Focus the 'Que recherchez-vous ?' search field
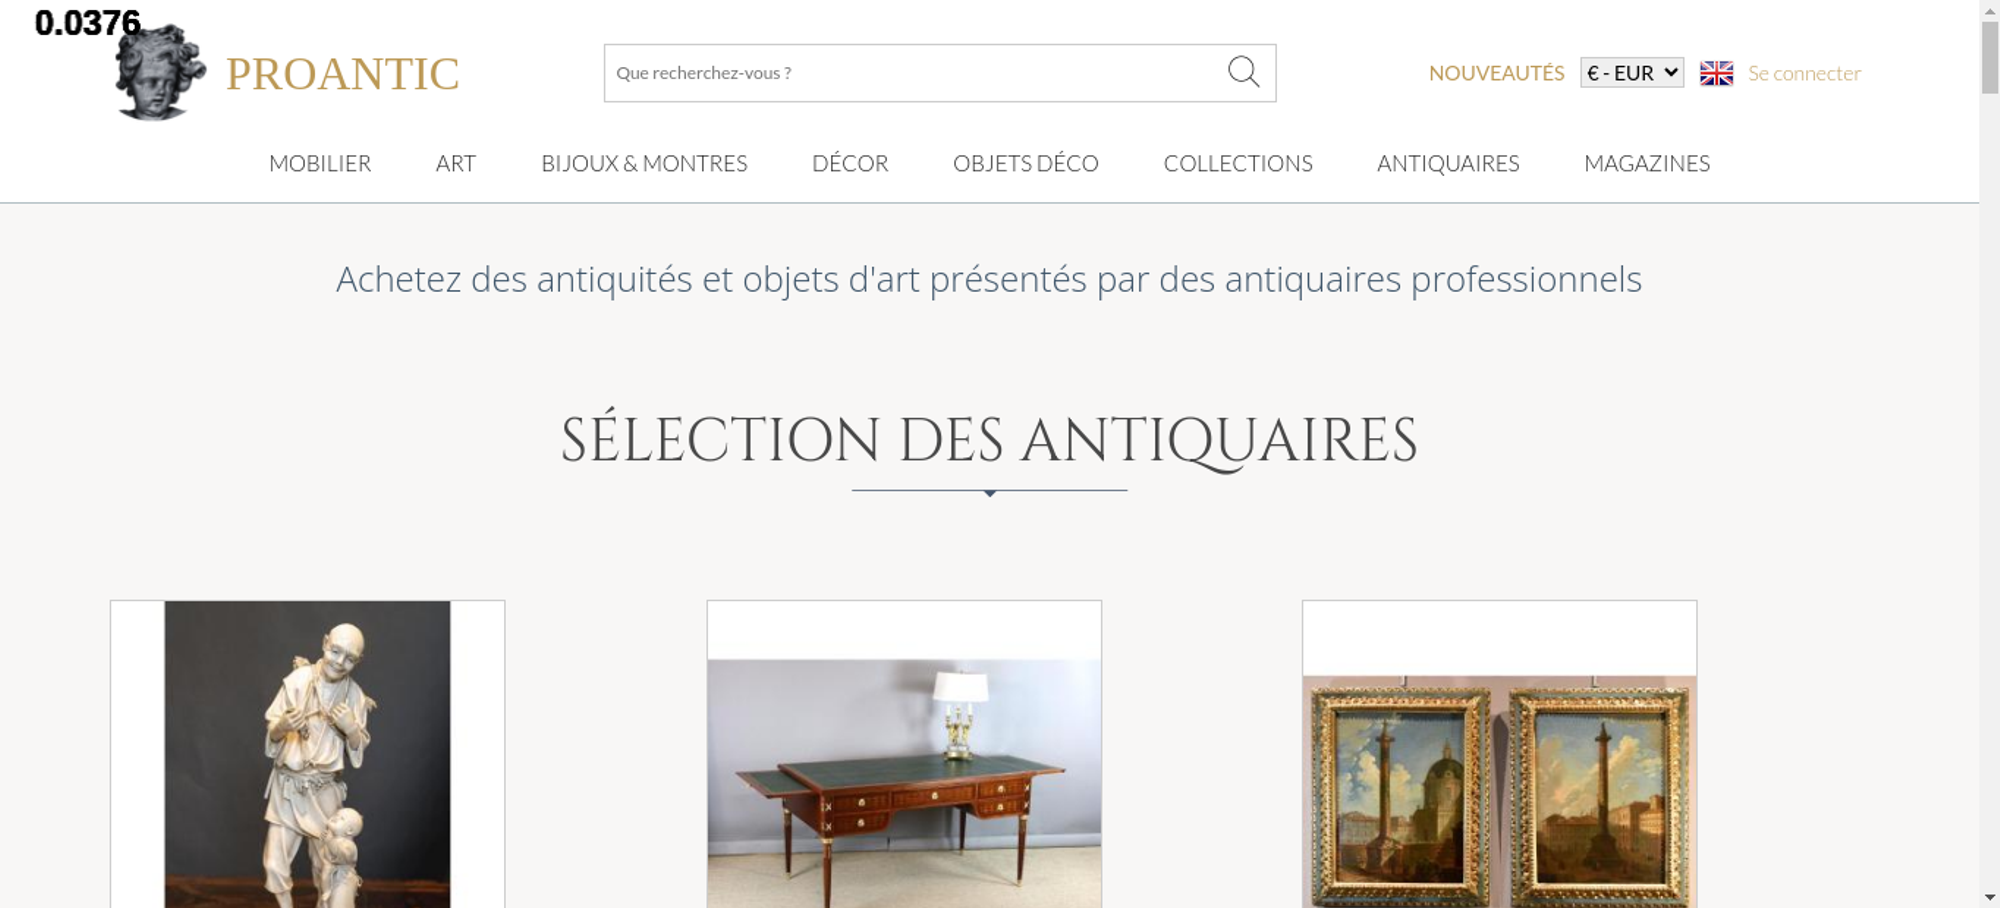The height and width of the screenshot is (908, 2000). point(915,73)
